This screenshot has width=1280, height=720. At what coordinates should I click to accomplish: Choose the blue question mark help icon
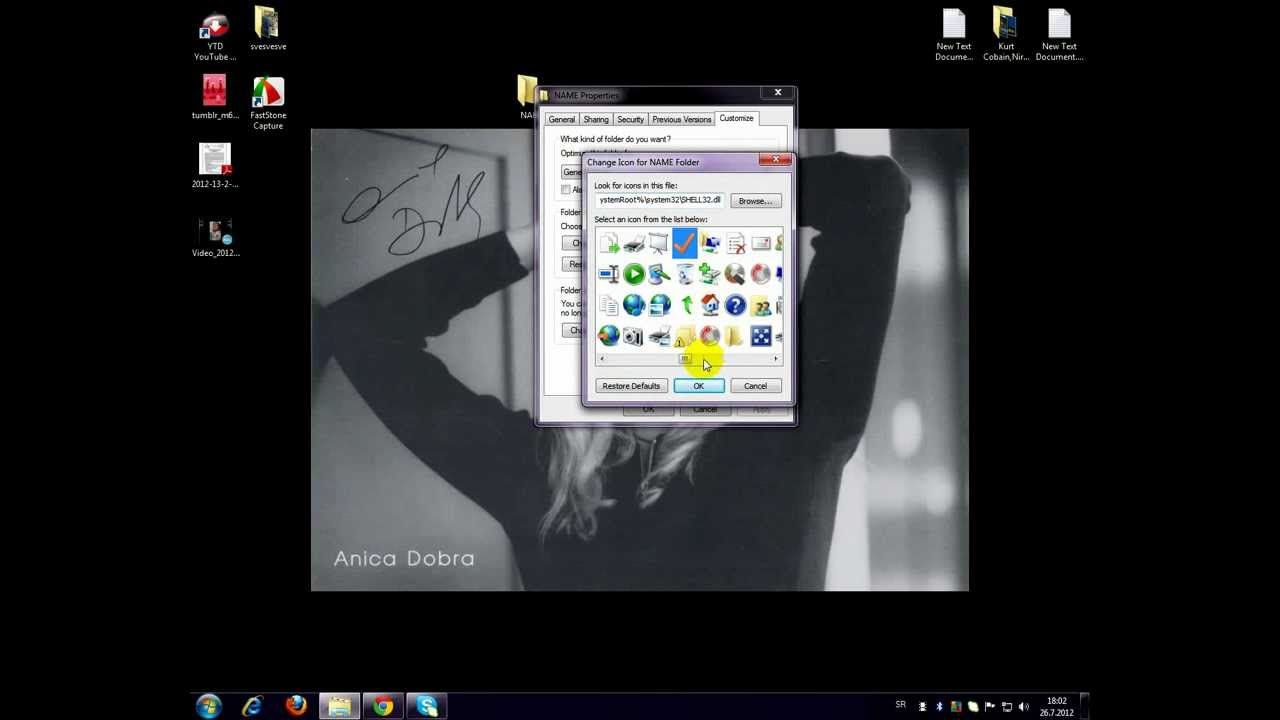(x=735, y=305)
